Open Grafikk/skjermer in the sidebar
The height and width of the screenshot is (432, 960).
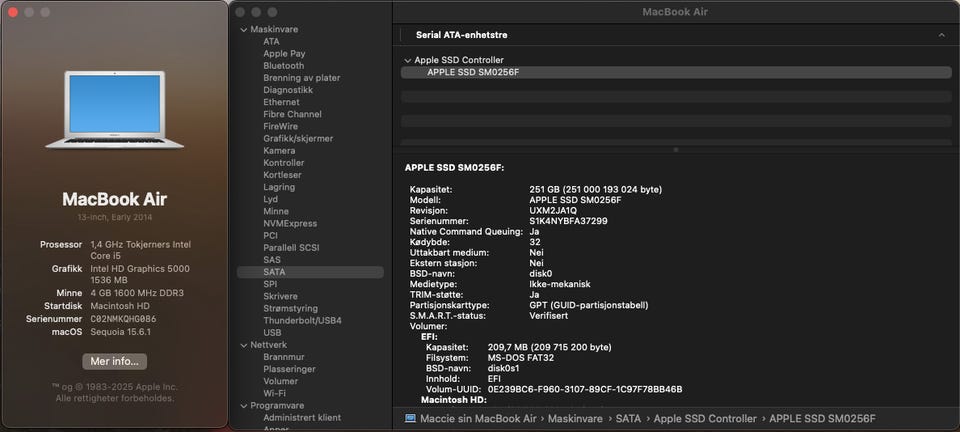coord(298,138)
